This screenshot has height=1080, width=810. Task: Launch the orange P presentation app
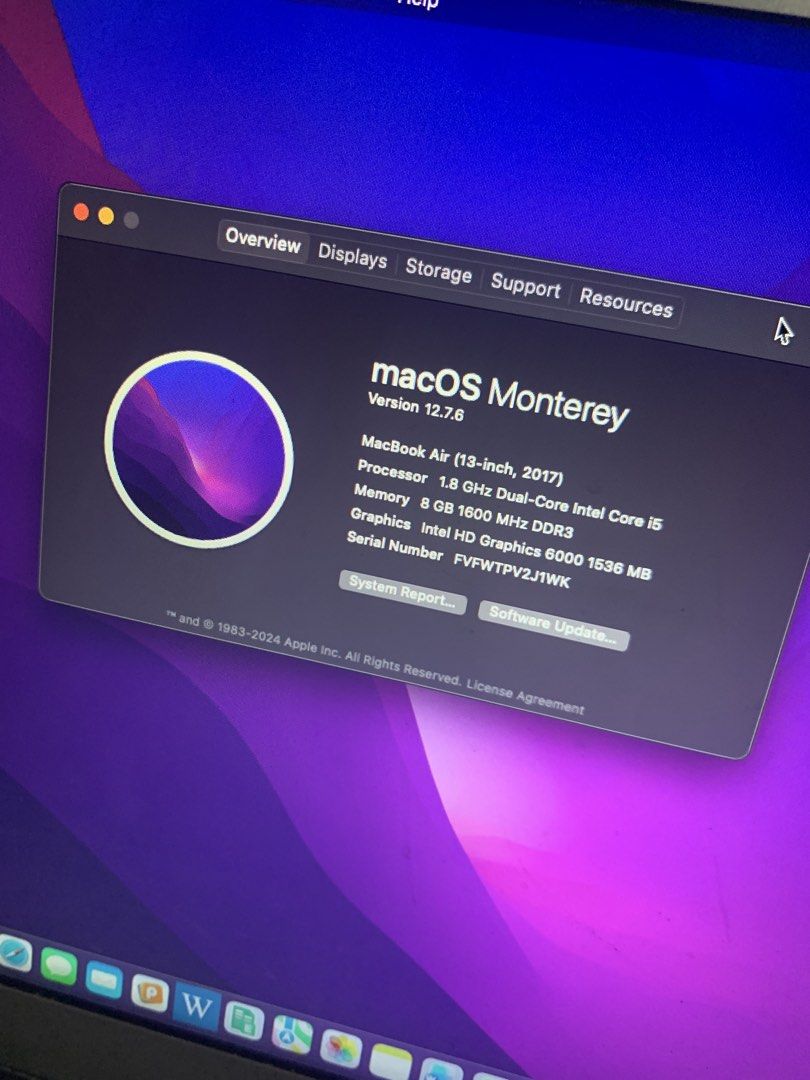click(x=150, y=994)
